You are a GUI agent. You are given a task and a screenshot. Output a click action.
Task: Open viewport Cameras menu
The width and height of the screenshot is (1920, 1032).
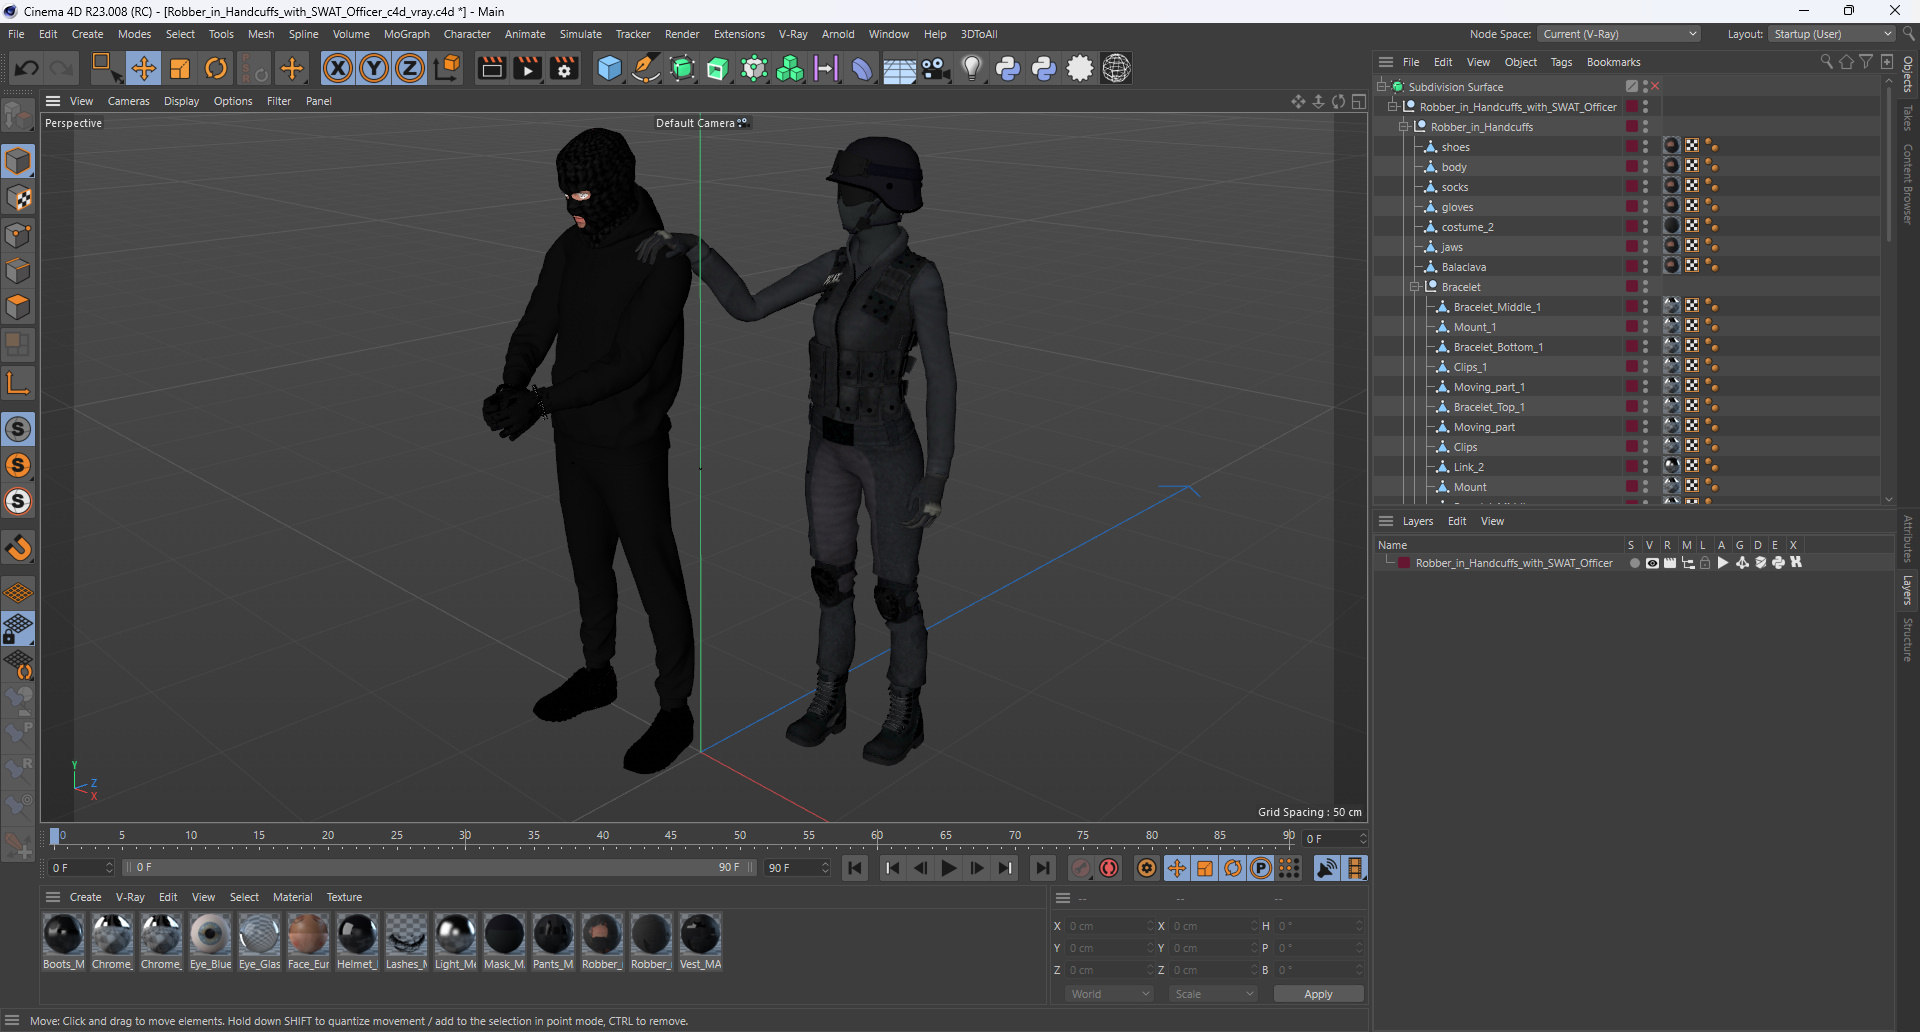click(128, 101)
